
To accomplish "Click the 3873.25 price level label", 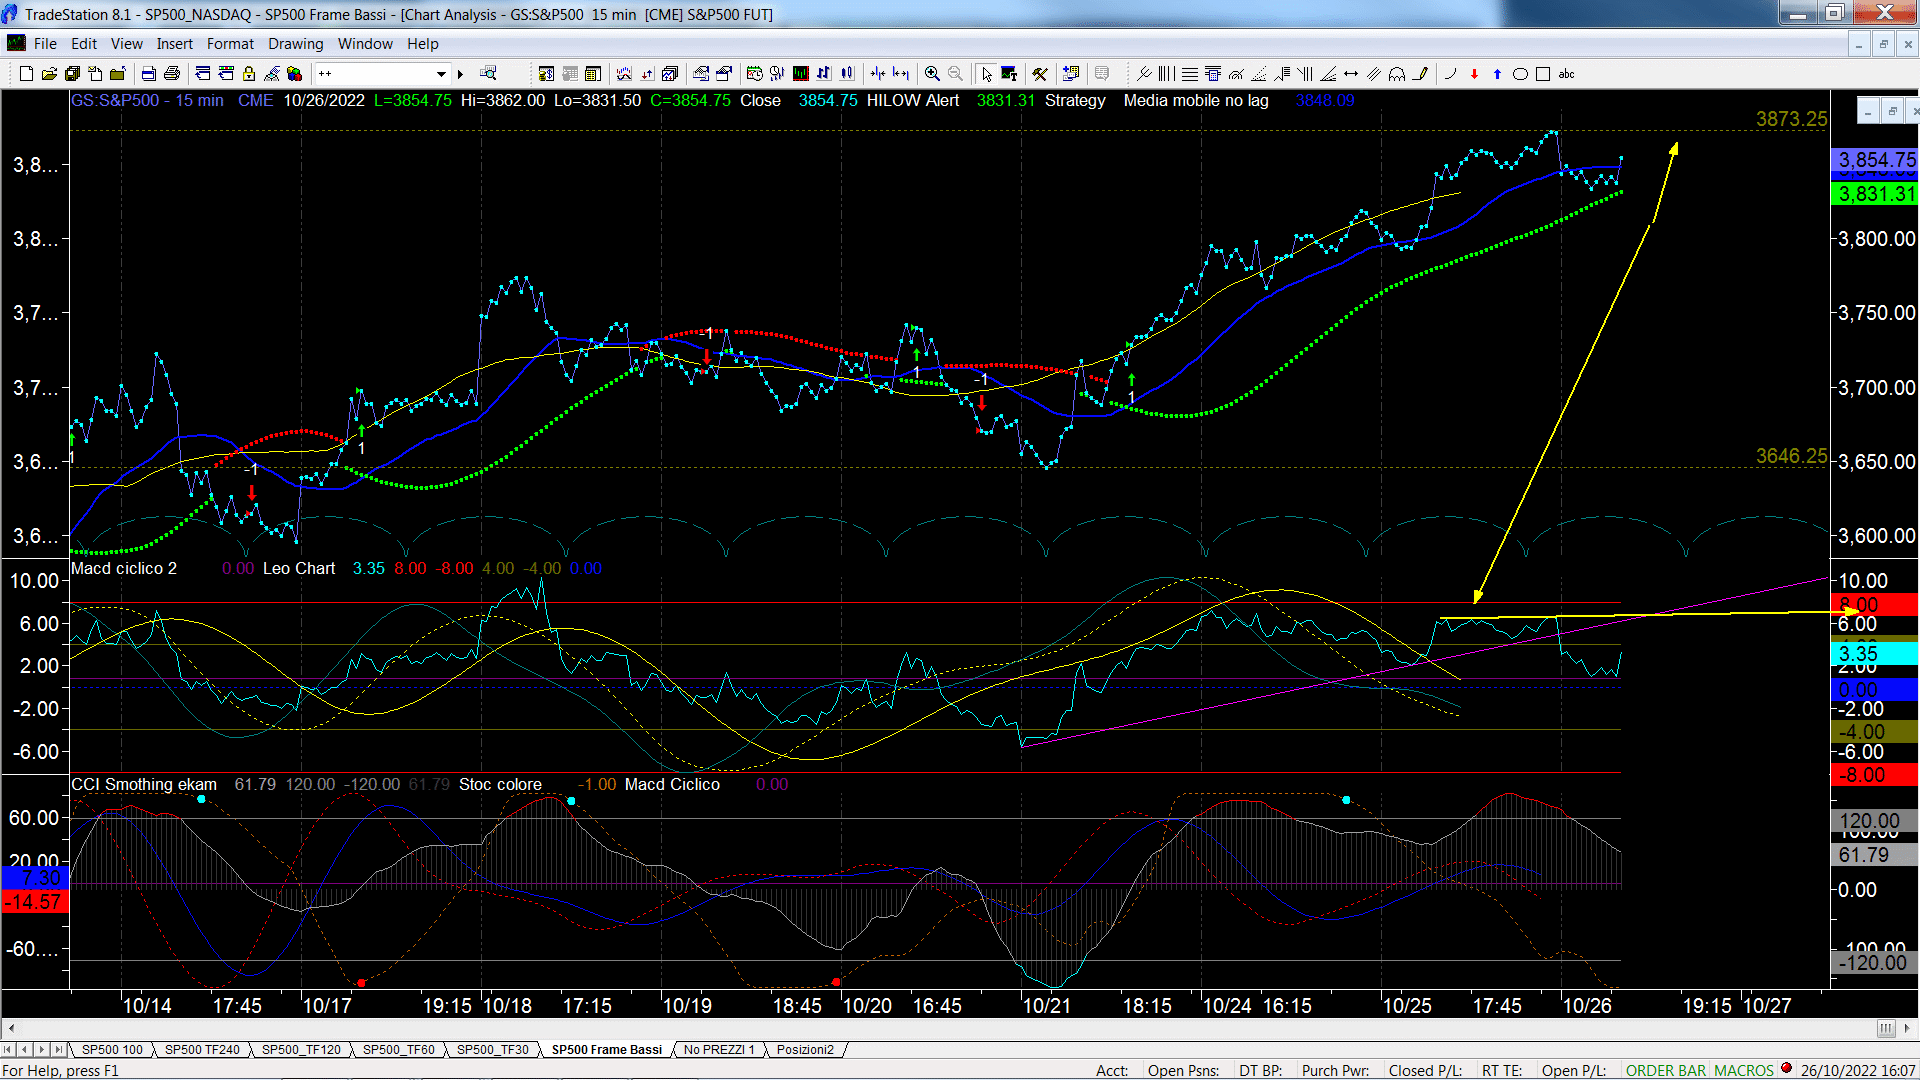I will 1791,119.
